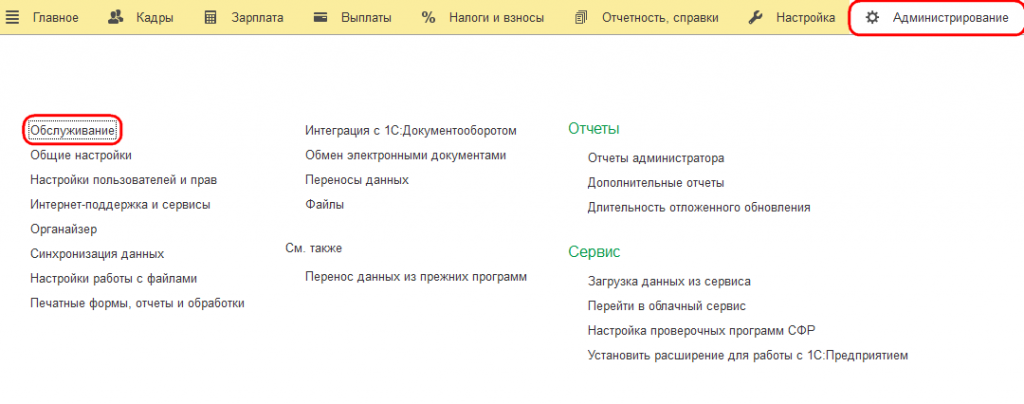Open Печатные формы, отчеты и обработки
The image size is (1024, 404).
(137, 303)
